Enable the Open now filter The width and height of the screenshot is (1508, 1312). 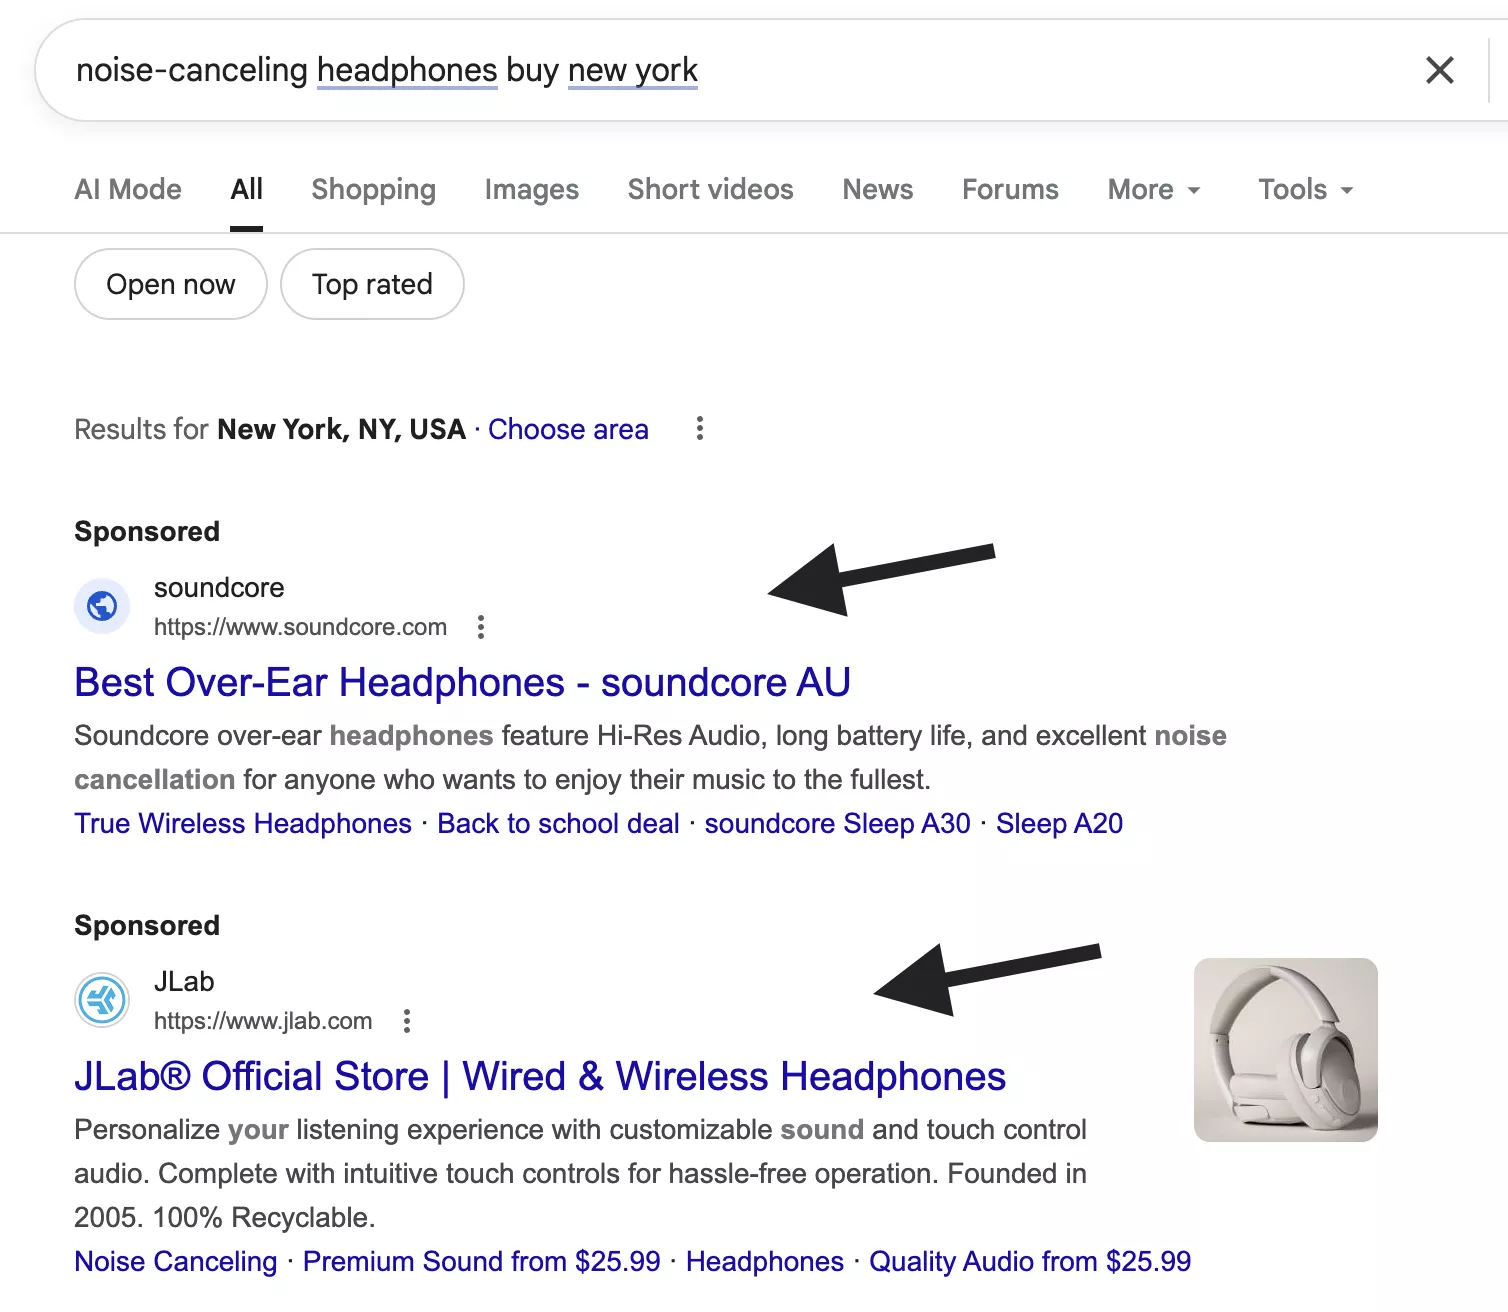170,284
